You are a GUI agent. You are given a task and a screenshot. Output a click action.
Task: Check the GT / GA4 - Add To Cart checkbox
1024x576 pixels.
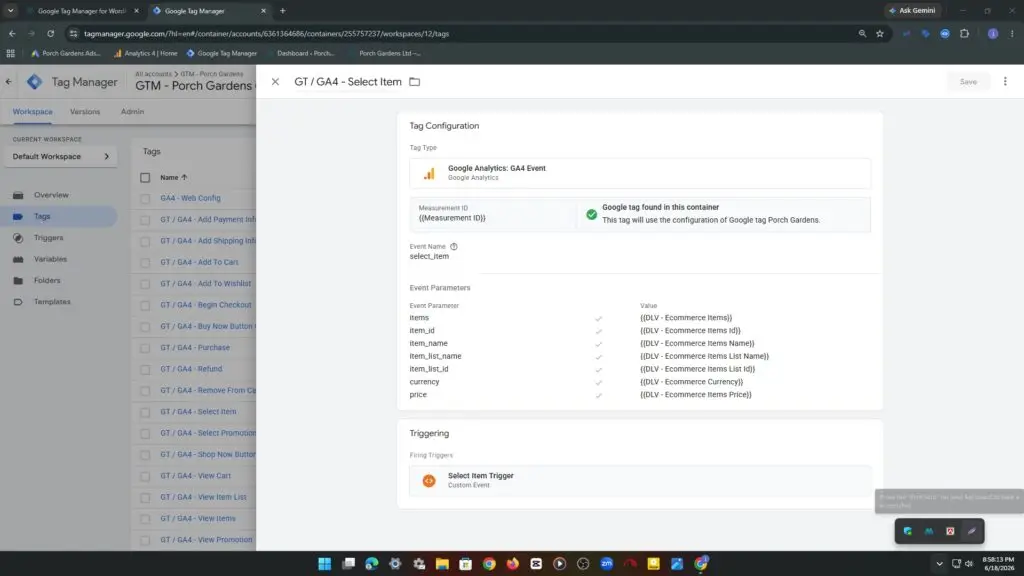(x=145, y=263)
